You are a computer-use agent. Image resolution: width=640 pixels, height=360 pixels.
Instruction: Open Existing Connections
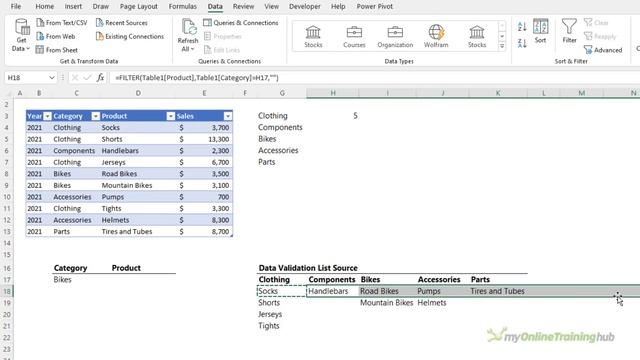[130, 36]
